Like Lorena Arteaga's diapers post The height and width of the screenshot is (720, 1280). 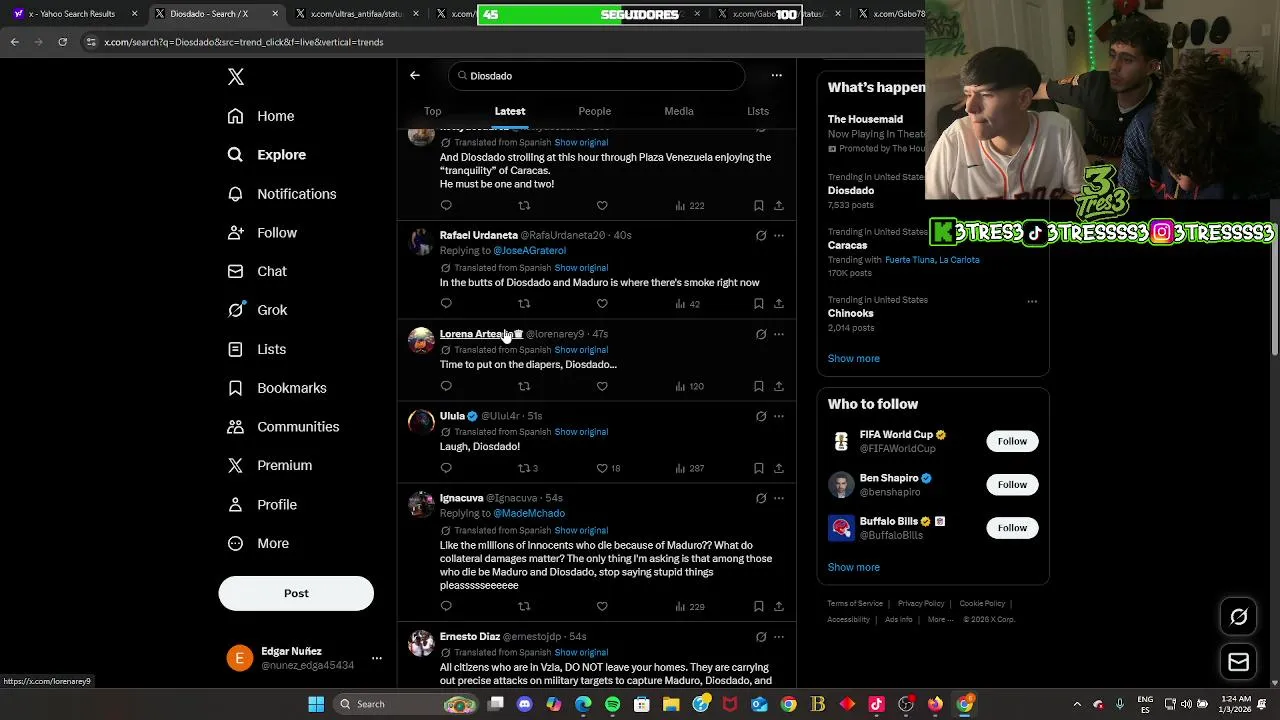click(602, 386)
